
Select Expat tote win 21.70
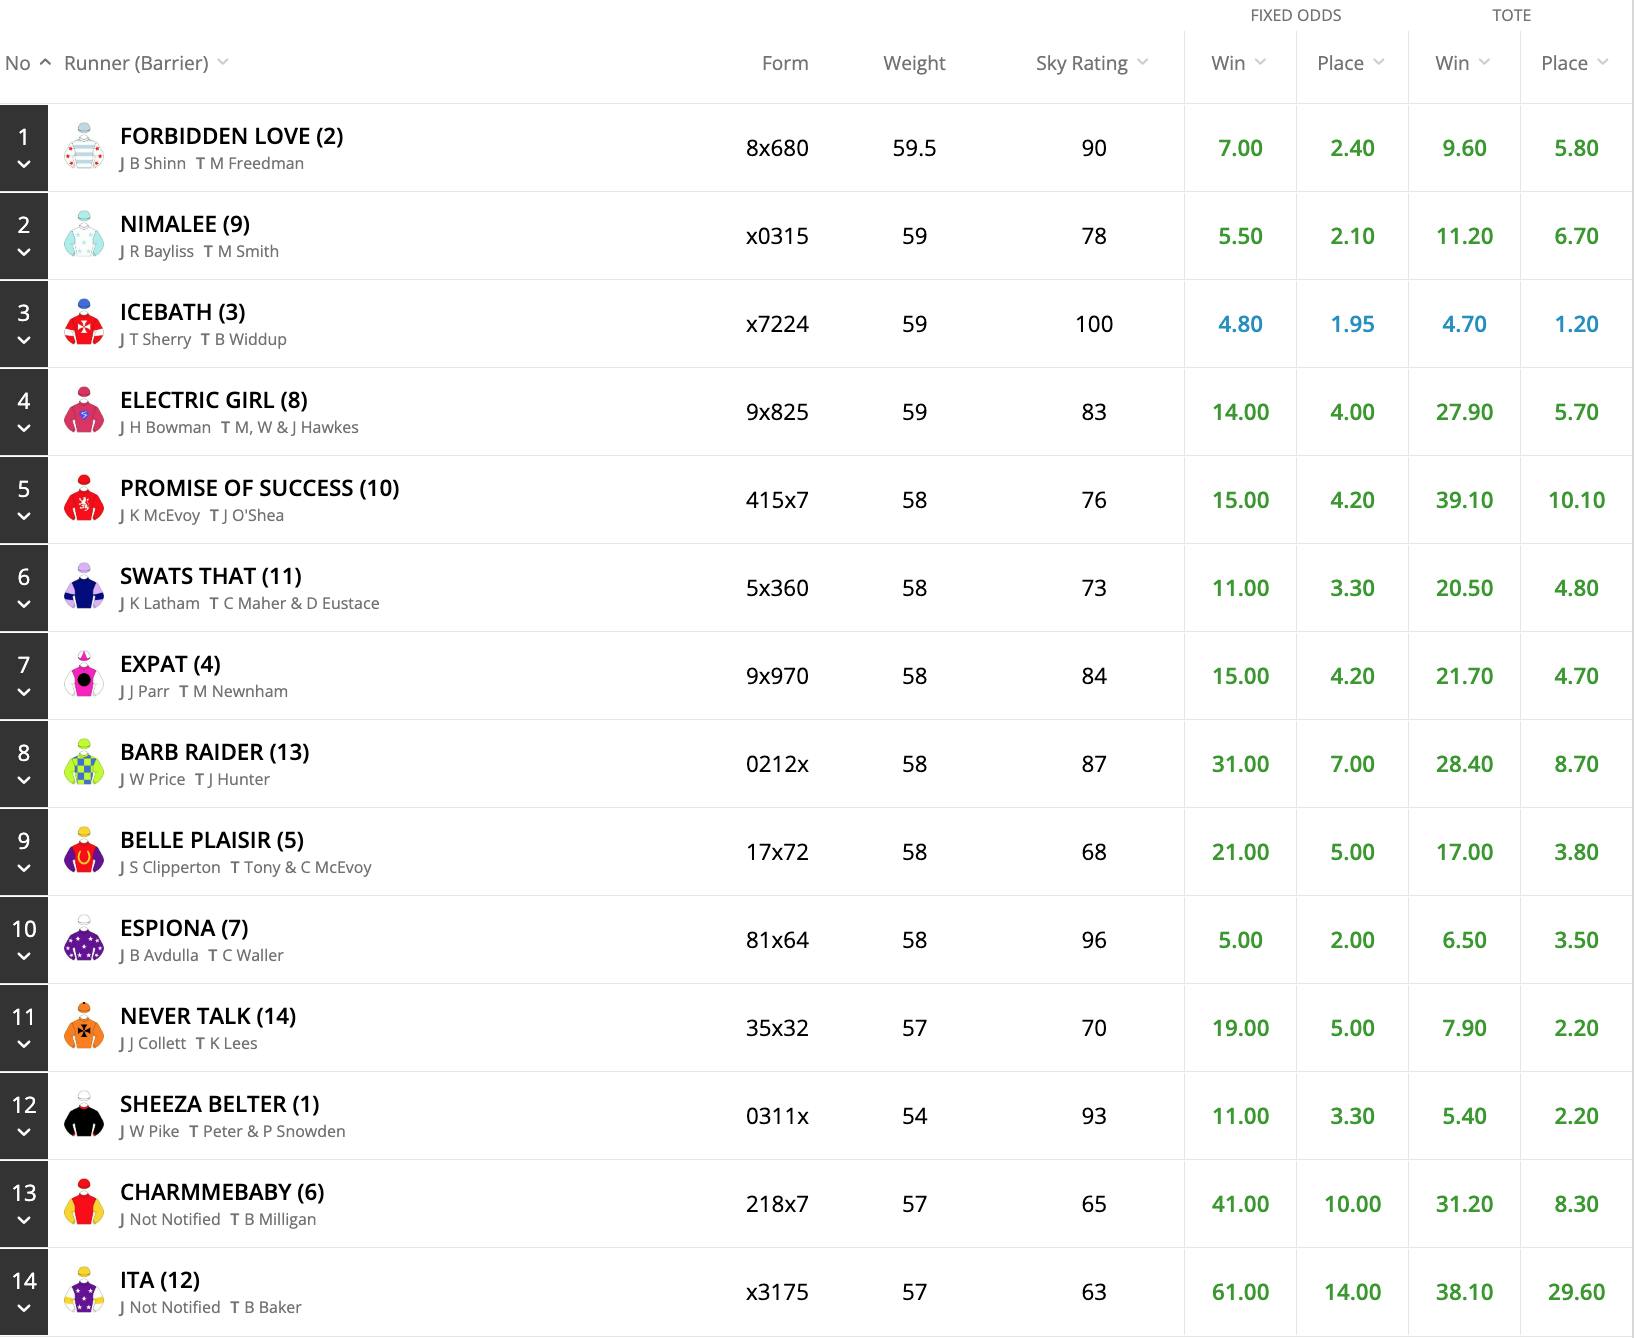pyautogui.click(x=1464, y=676)
